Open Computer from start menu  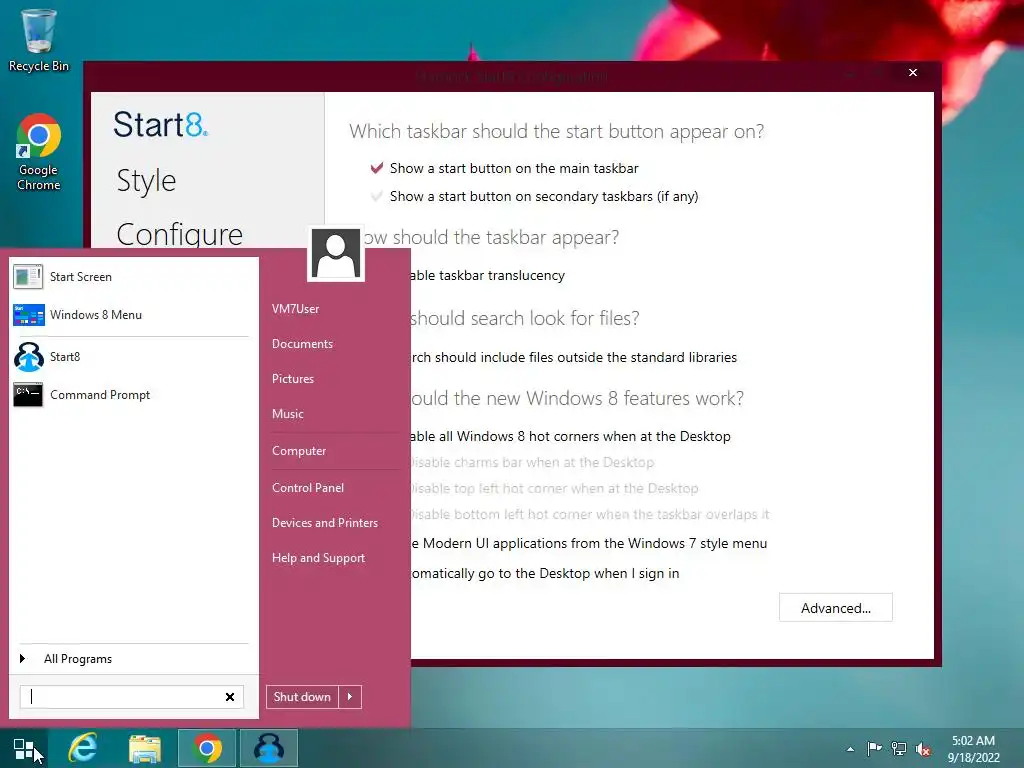coord(299,451)
